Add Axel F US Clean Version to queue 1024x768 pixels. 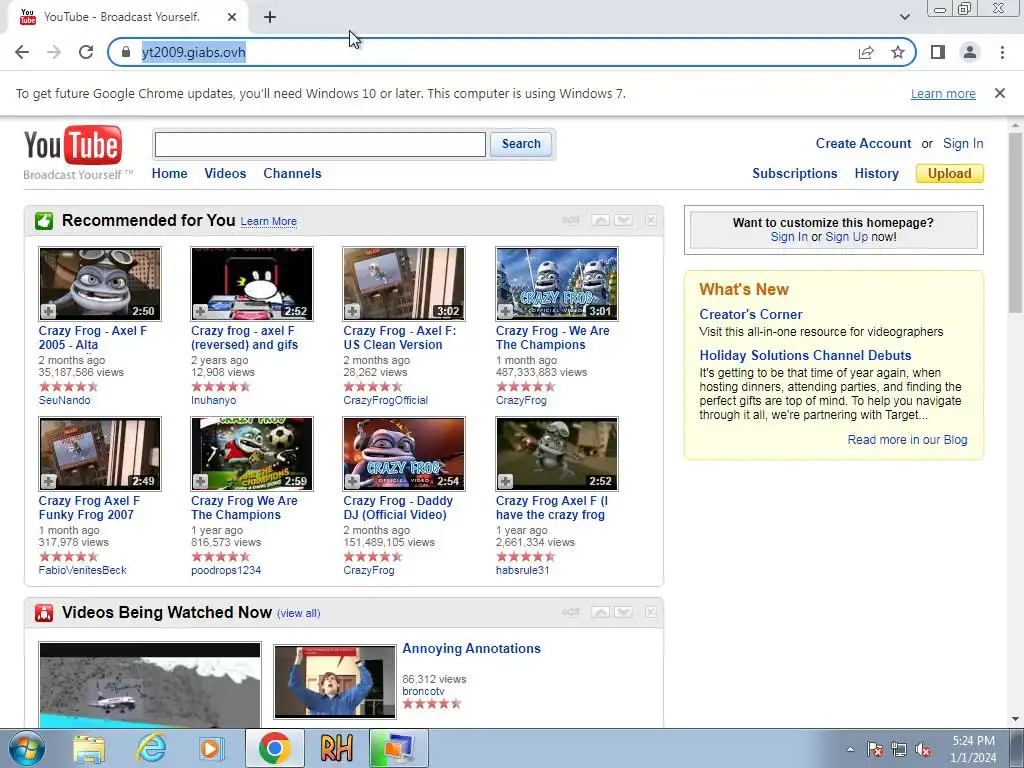pyautogui.click(x=353, y=312)
